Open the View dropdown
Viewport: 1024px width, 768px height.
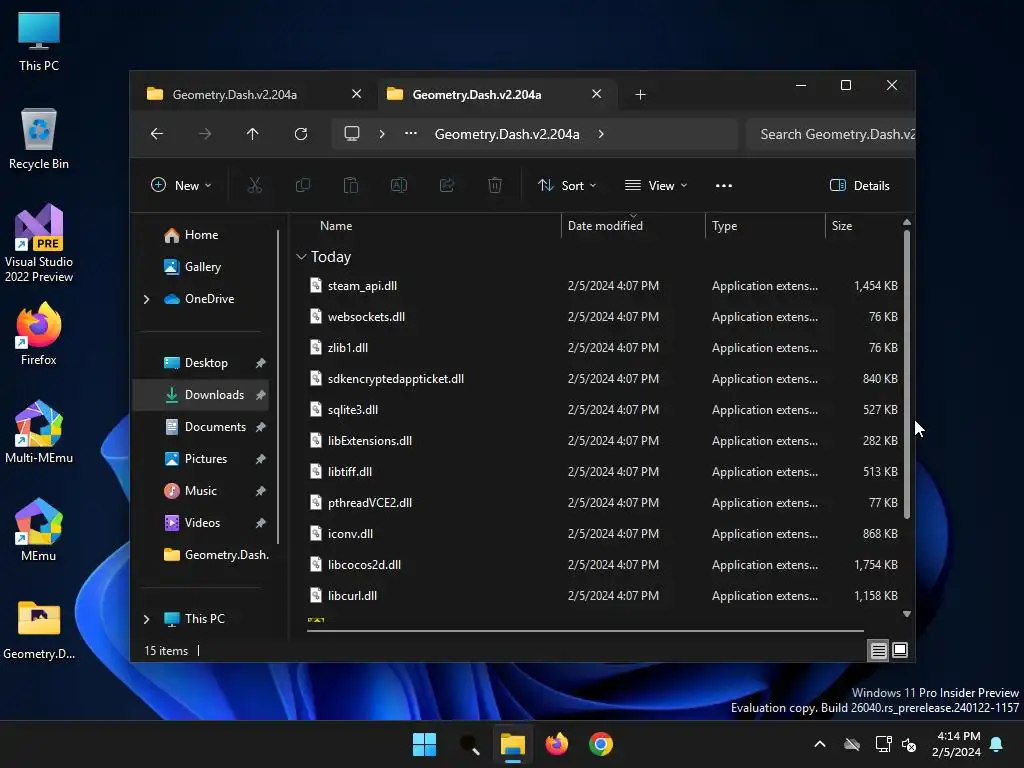point(656,185)
